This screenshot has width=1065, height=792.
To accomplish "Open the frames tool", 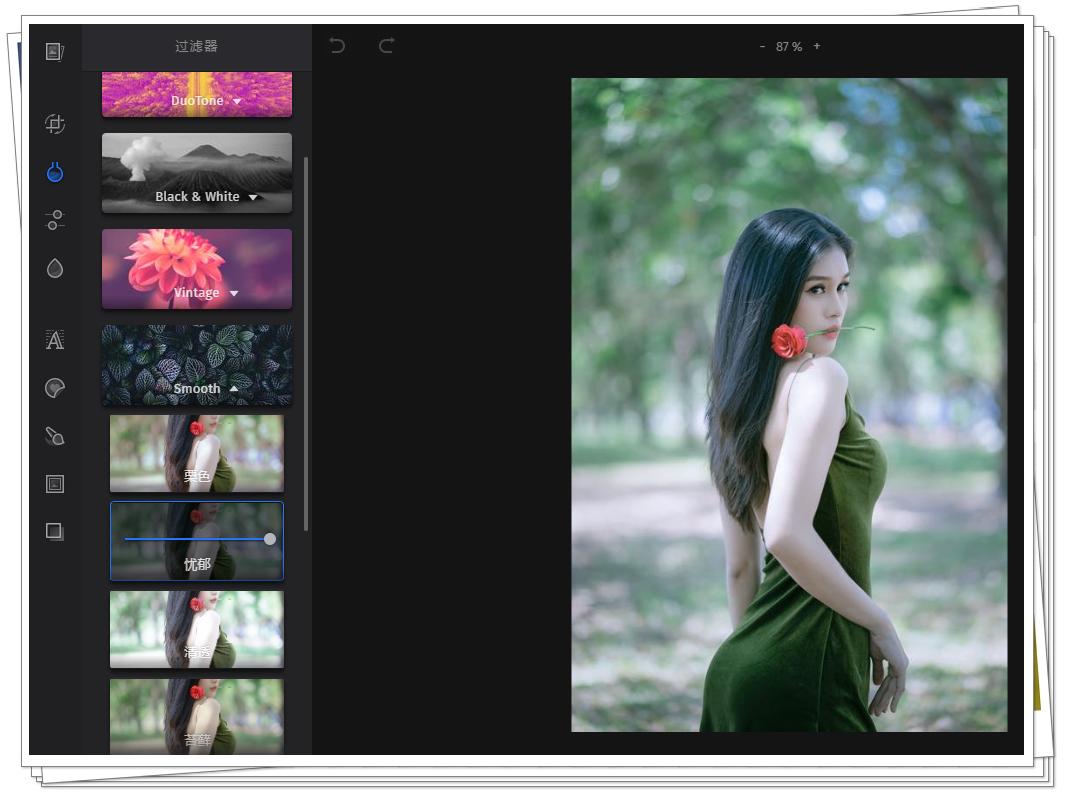I will [x=54, y=484].
